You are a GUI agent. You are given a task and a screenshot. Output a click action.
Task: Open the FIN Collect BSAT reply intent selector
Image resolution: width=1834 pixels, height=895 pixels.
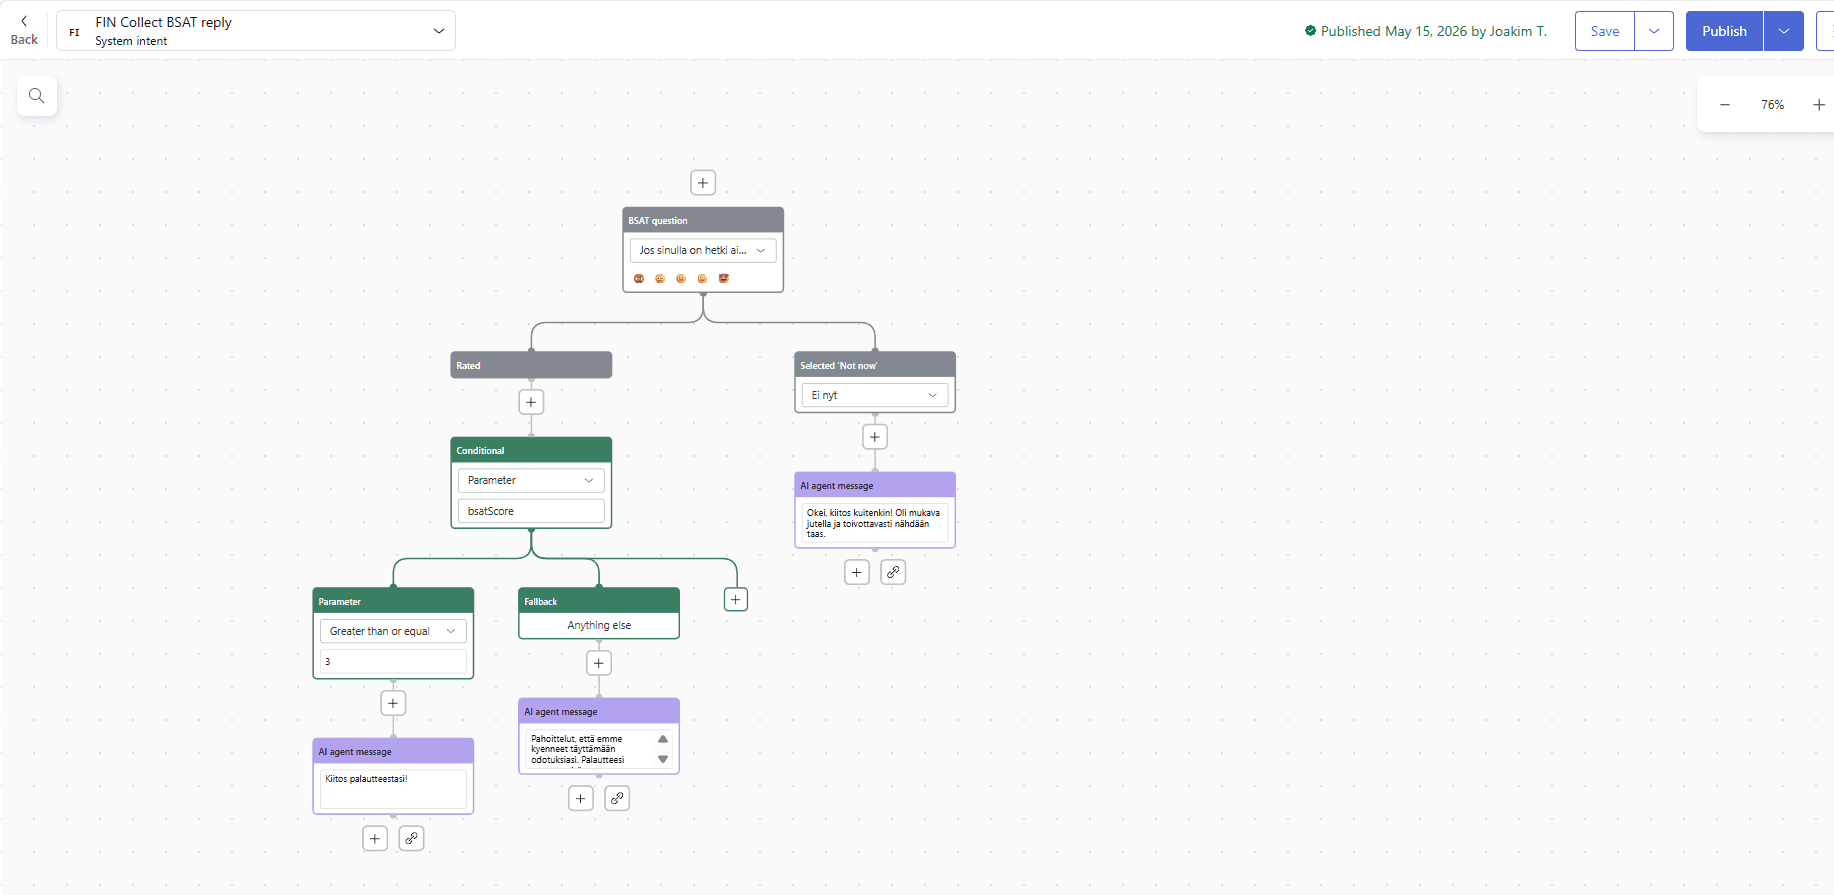tap(256, 31)
